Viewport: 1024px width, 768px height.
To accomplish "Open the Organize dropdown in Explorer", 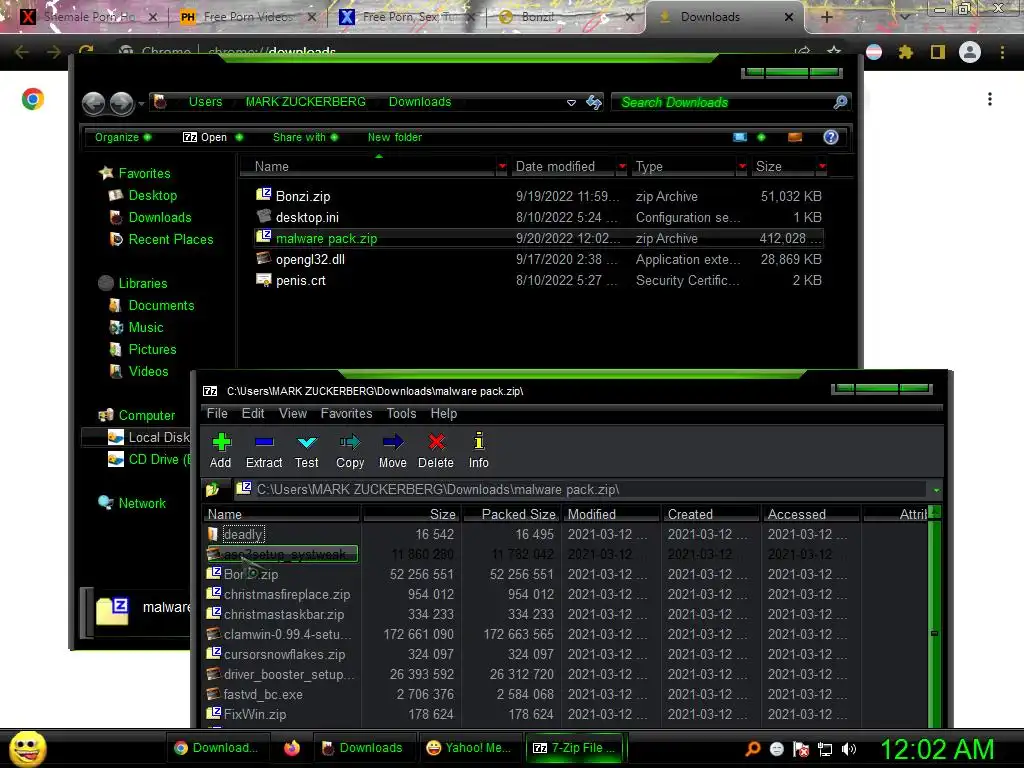I will [x=123, y=137].
